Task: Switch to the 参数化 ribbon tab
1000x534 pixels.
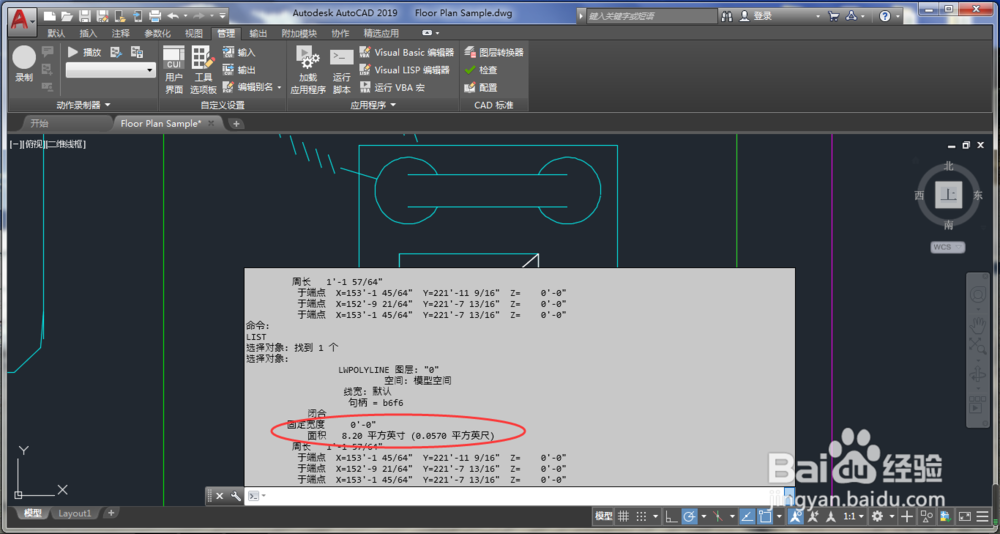Action: pos(158,33)
